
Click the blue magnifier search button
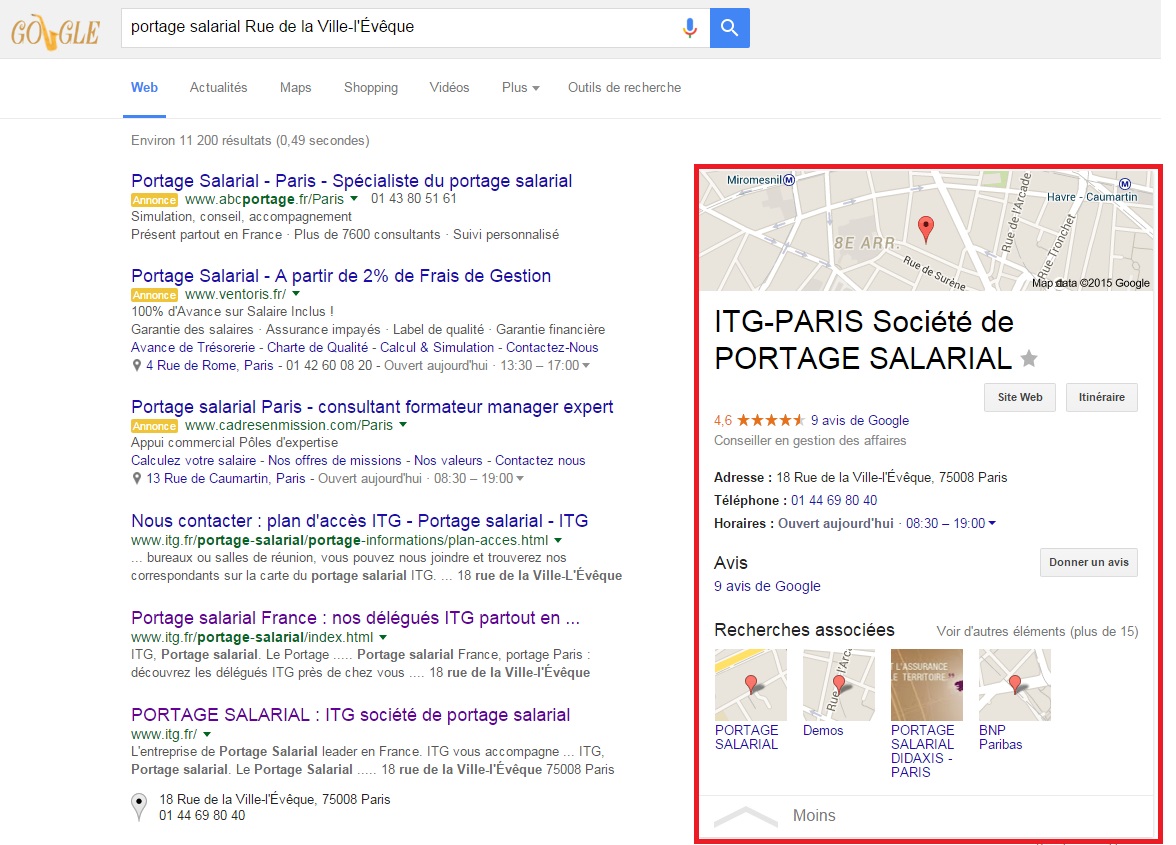(x=730, y=28)
